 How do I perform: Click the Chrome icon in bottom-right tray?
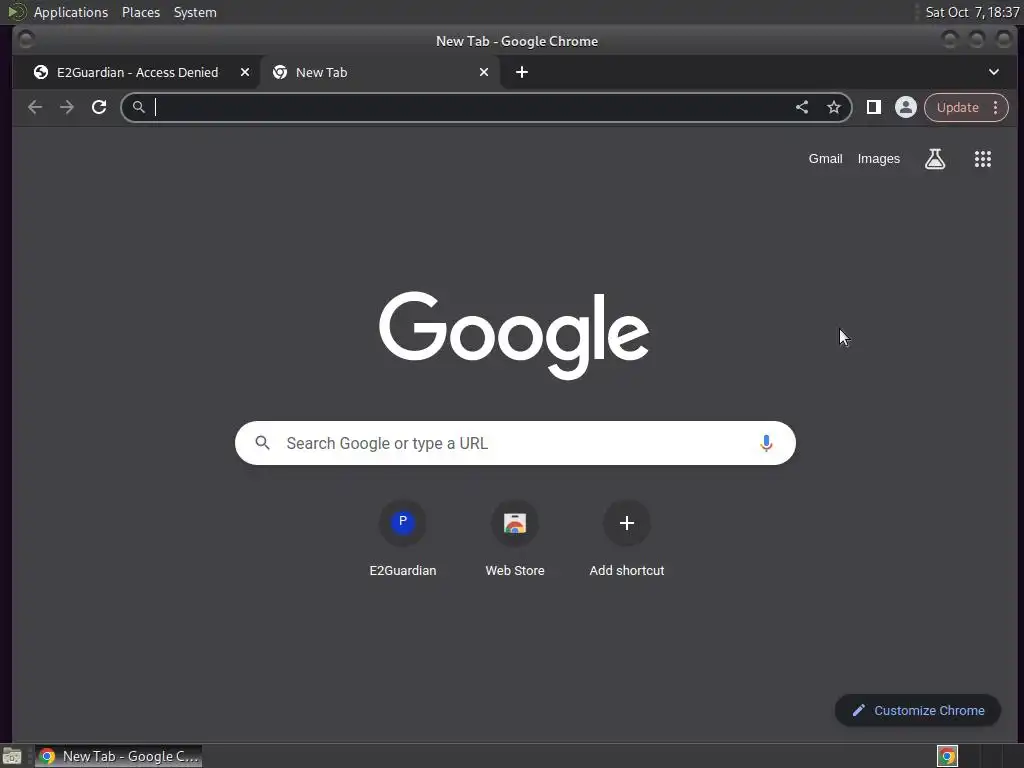947,756
